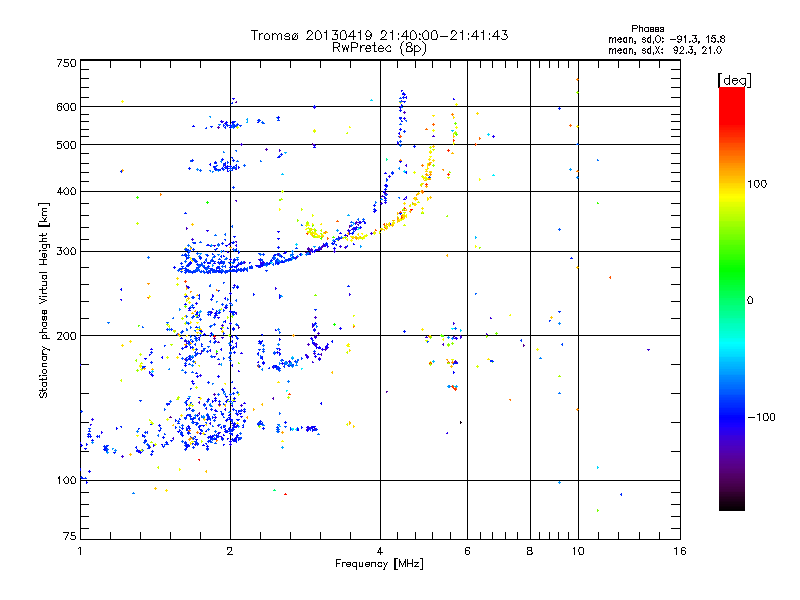Click the y-axis tick label '750'
Image resolution: width=800 pixels, height=600 pixels.
coord(66,63)
